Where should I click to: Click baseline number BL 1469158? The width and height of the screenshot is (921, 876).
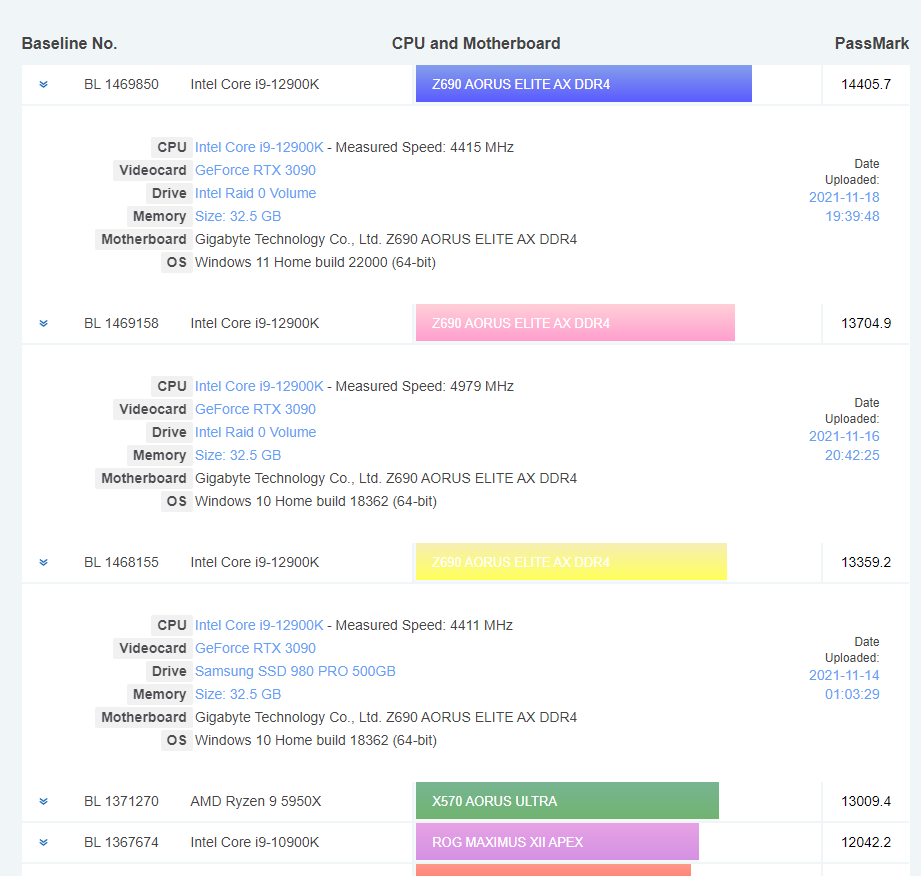121,323
